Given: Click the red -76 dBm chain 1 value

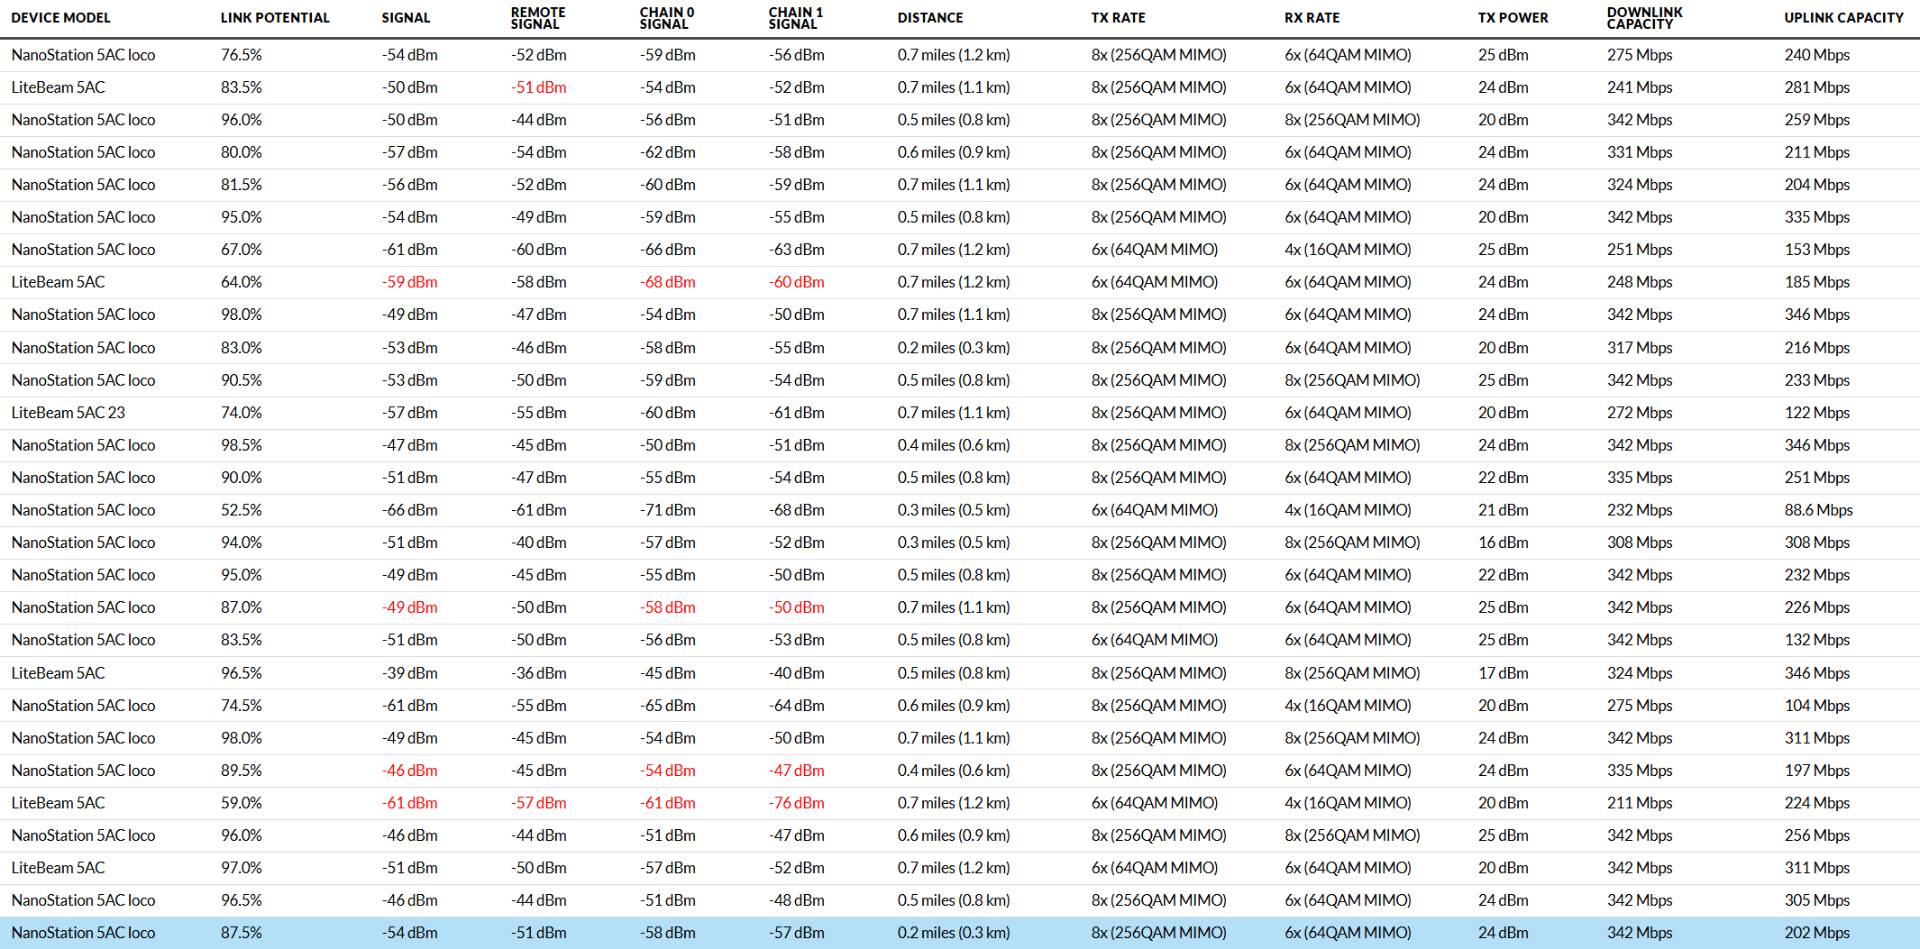Looking at the screenshot, I should click(x=797, y=803).
